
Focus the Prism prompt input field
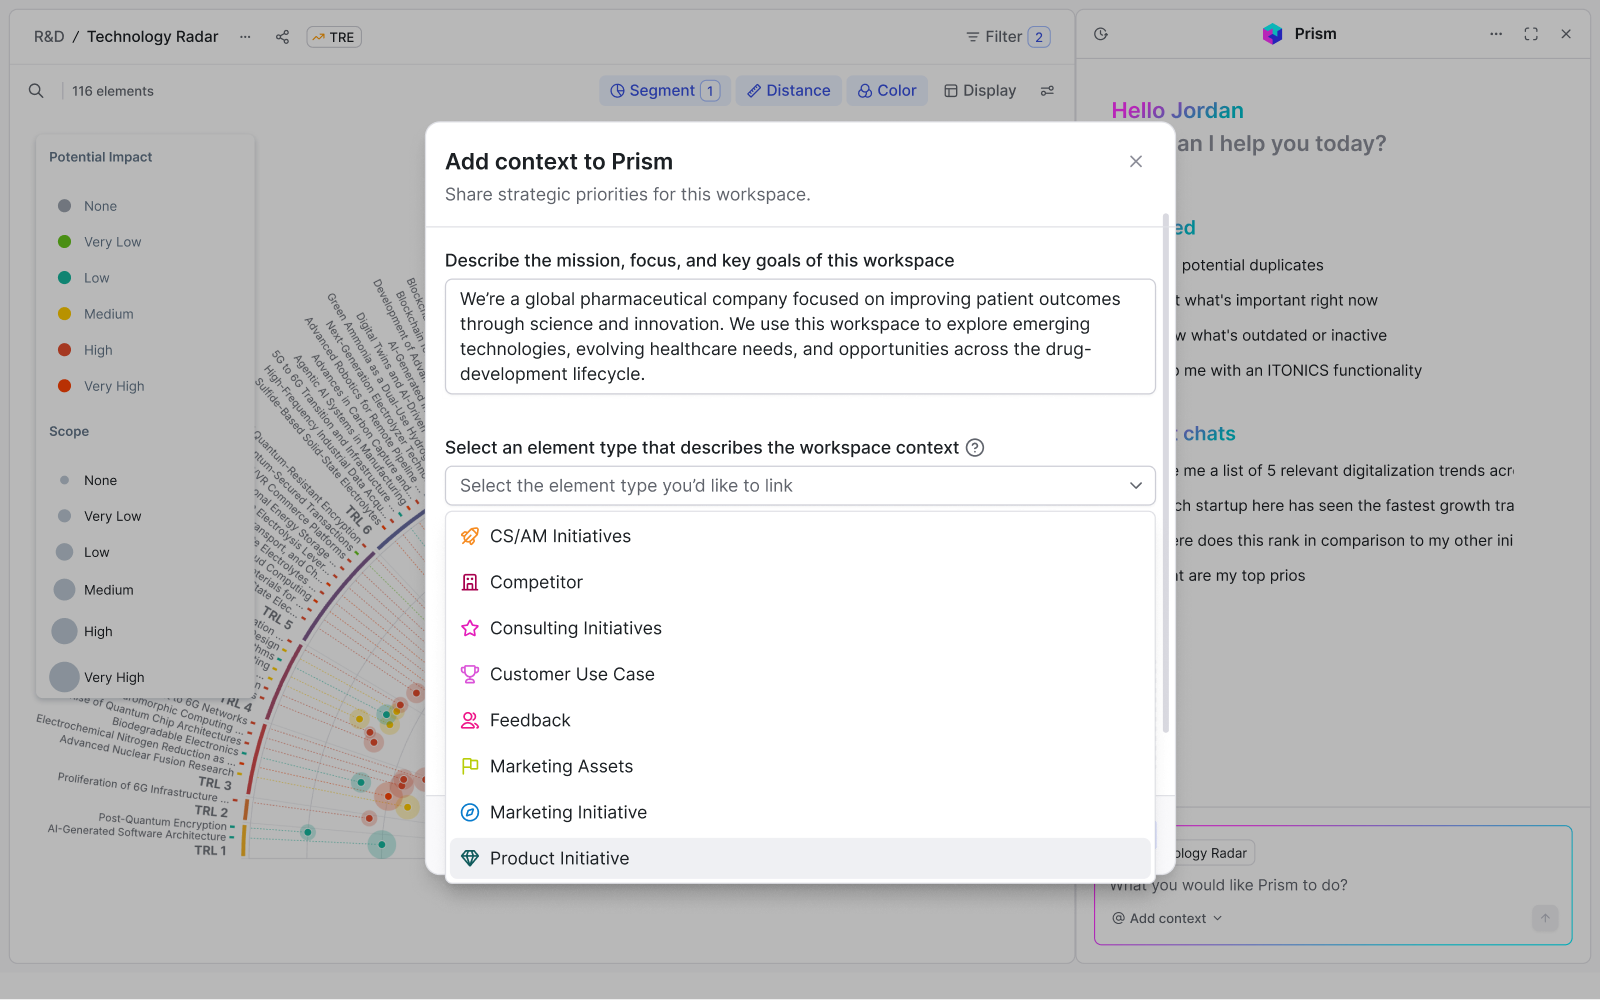click(1332, 885)
